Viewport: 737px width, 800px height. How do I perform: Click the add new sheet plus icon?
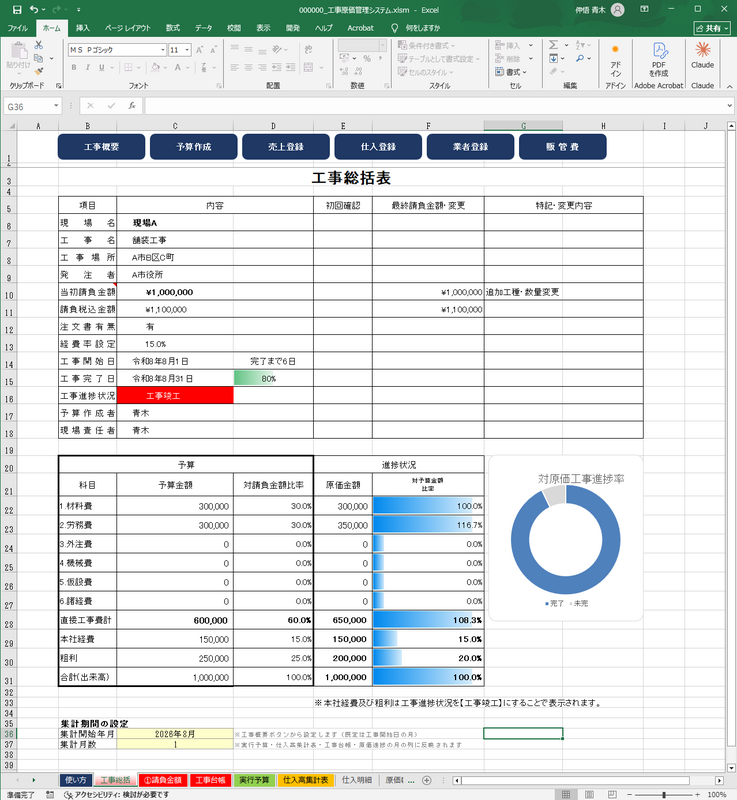(x=427, y=780)
